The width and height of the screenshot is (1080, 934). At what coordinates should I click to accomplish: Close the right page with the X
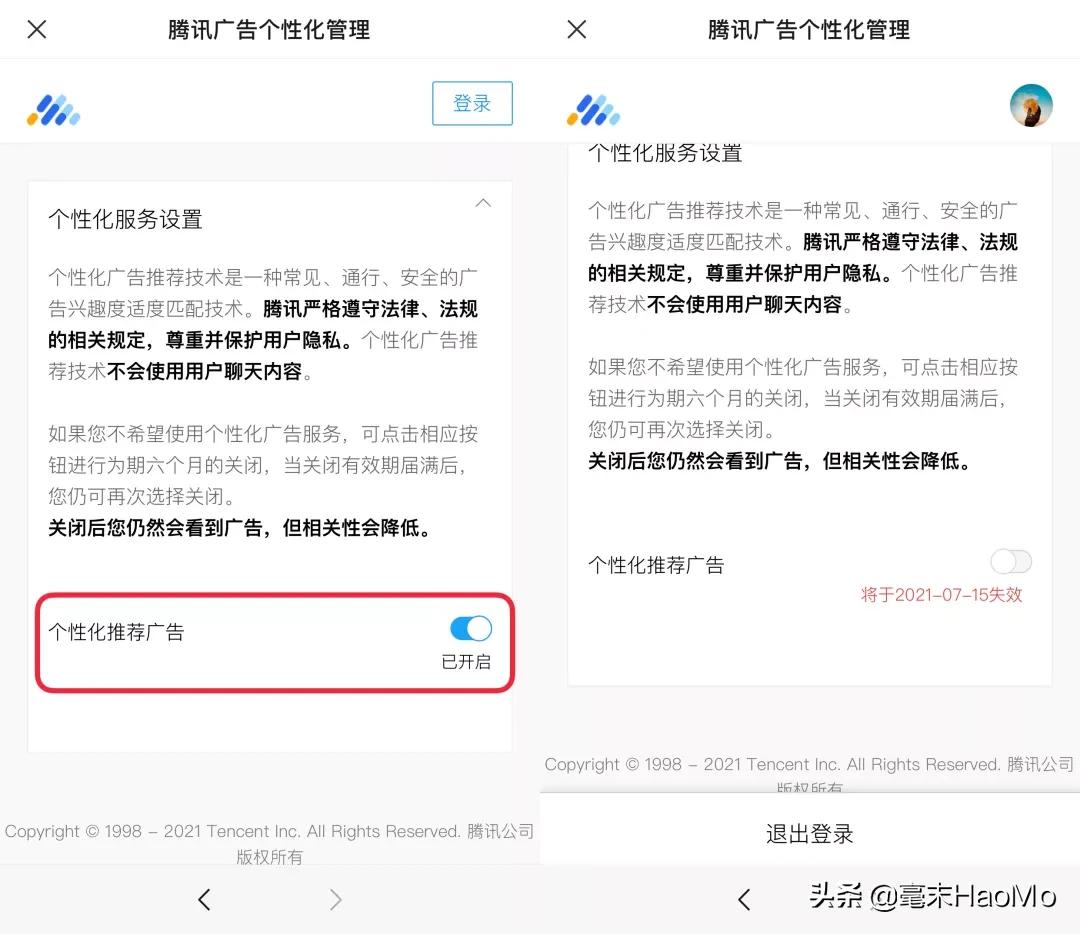point(576,29)
